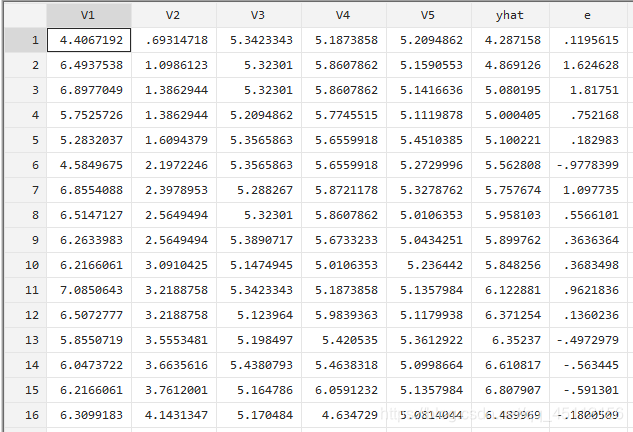The image size is (633, 432).
Task: Click cell with value 6.4937538
Action: click(x=89, y=65)
